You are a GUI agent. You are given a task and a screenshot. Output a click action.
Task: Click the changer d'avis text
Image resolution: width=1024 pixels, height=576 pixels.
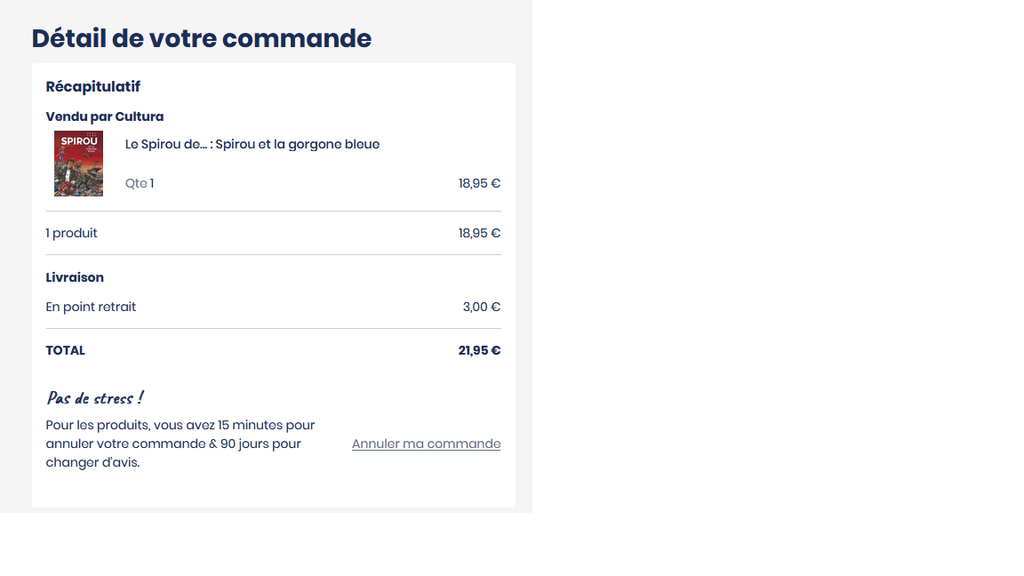[93, 463]
